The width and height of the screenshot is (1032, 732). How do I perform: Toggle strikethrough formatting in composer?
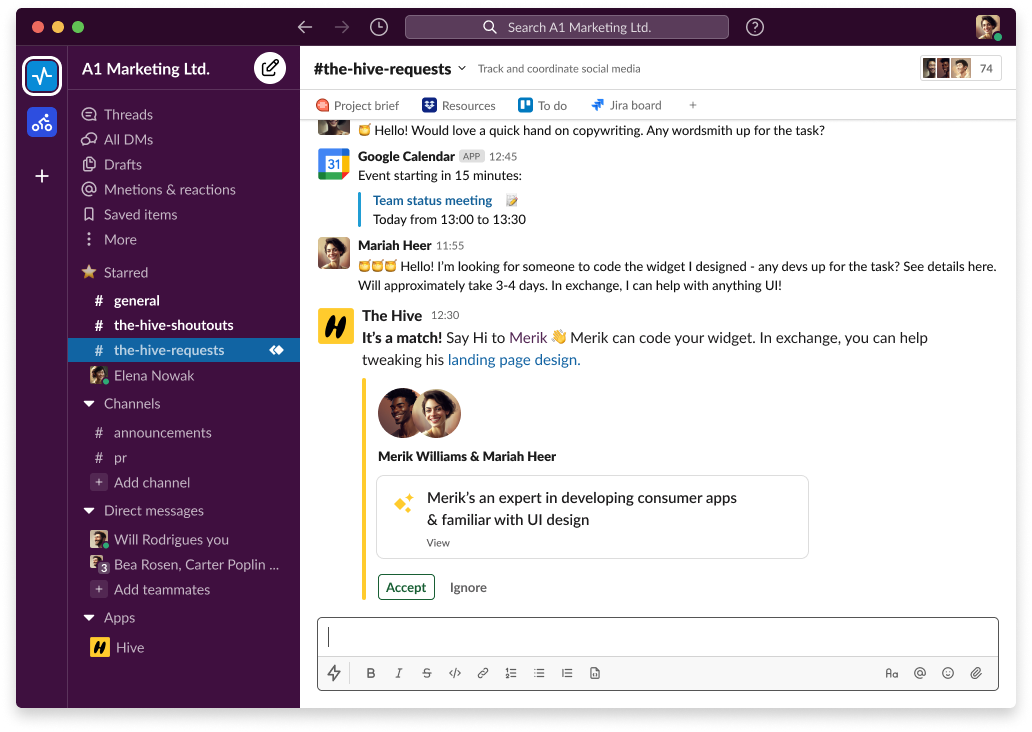427,673
